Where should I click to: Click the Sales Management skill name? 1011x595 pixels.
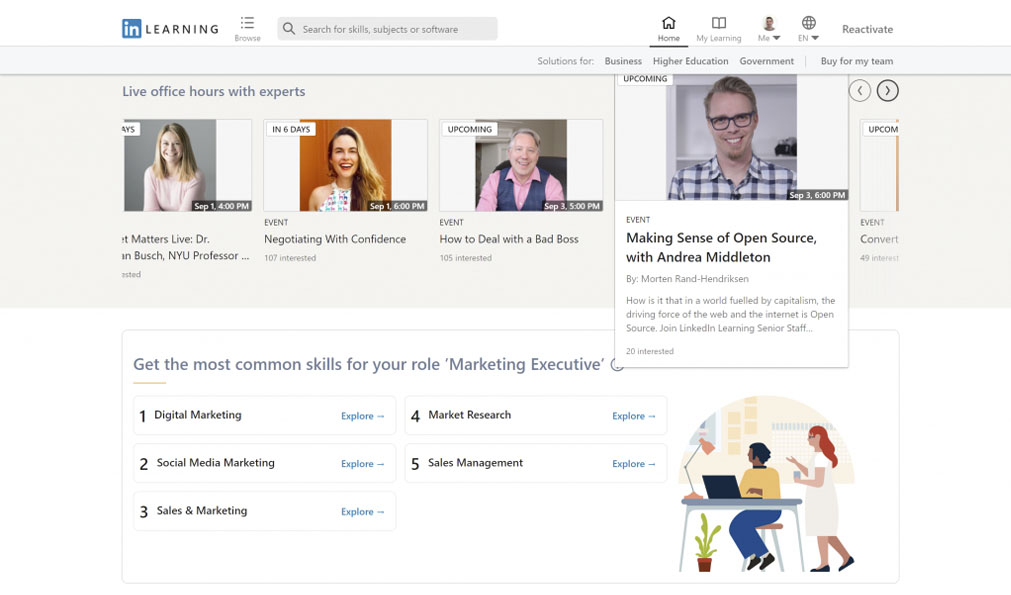coord(475,463)
